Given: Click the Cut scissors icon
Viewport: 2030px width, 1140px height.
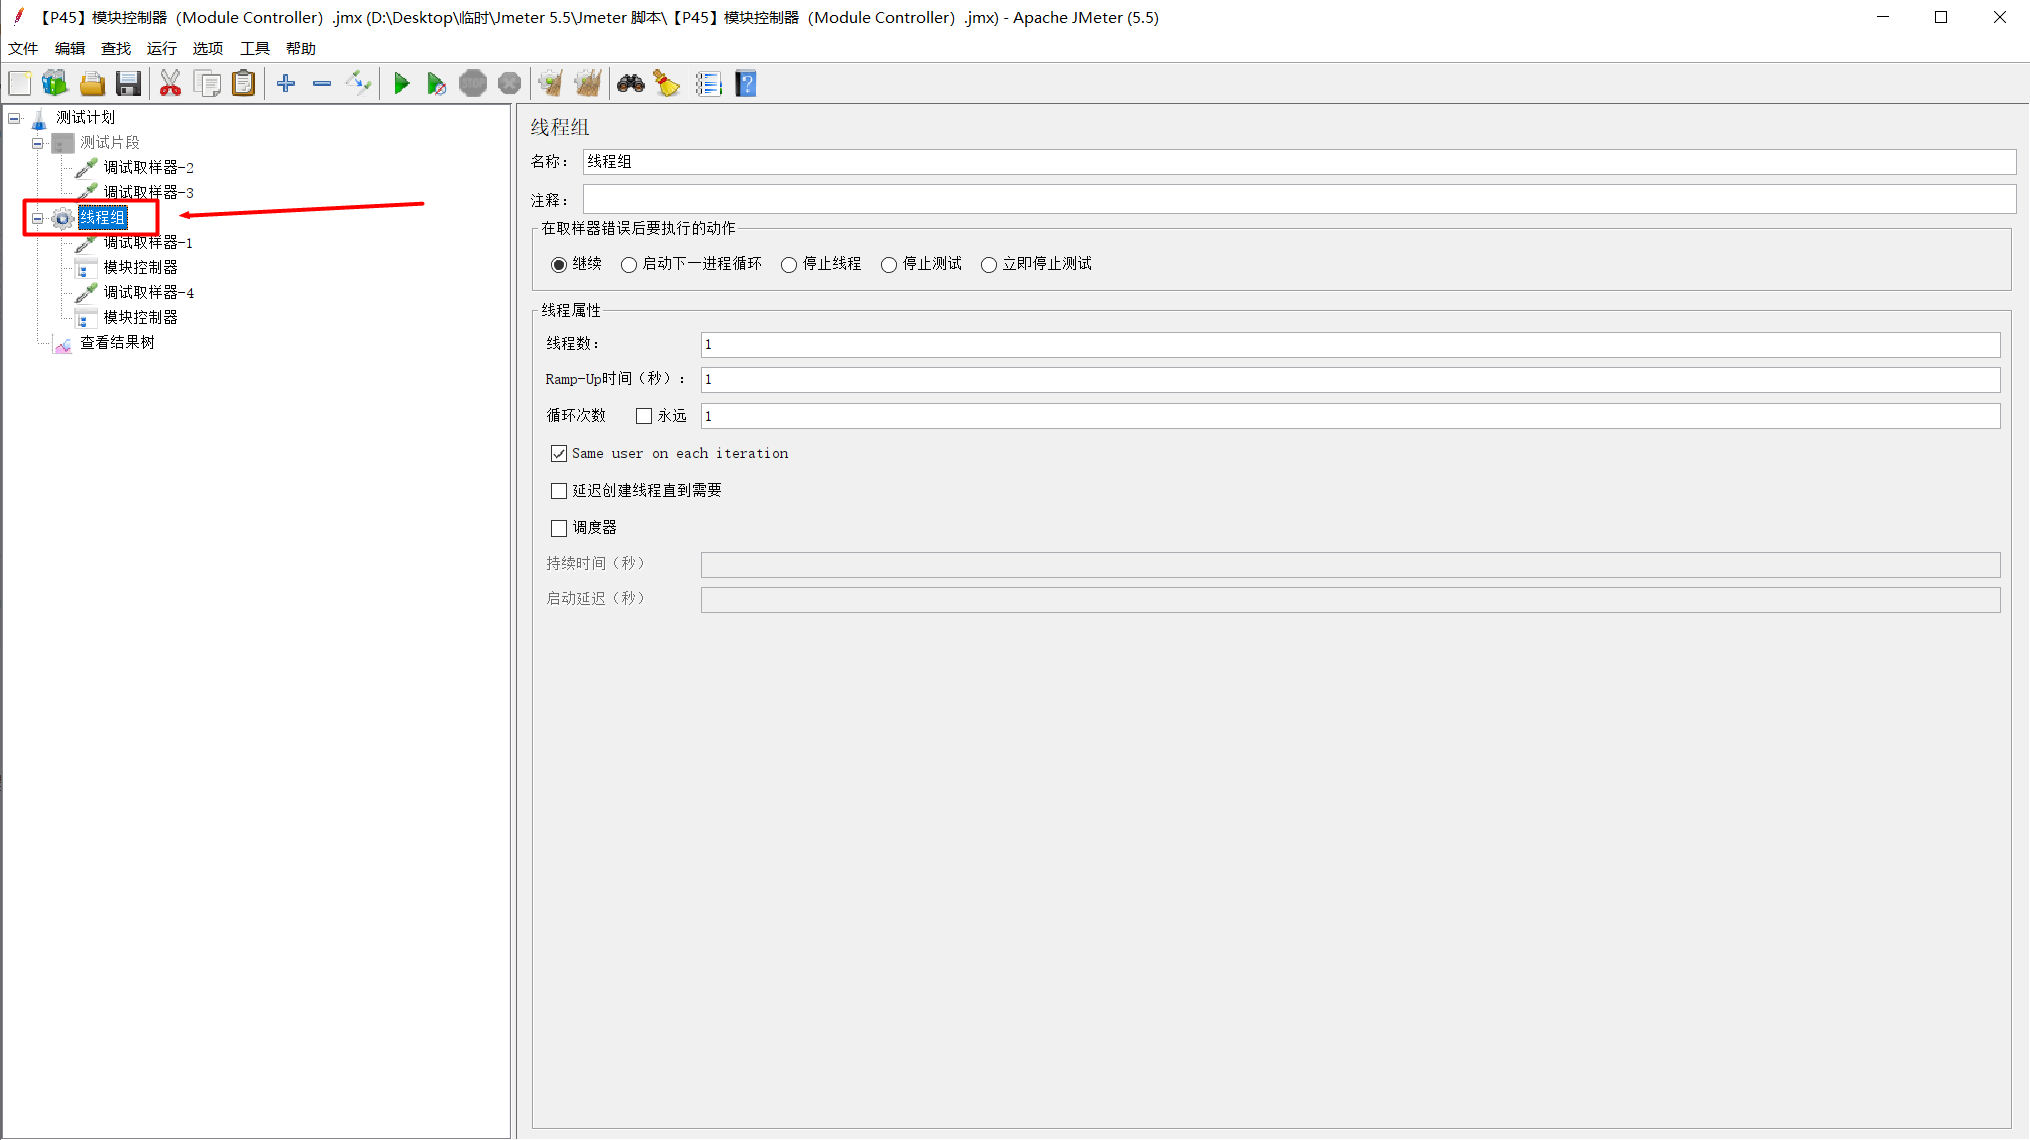Looking at the screenshot, I should point(170,84).
